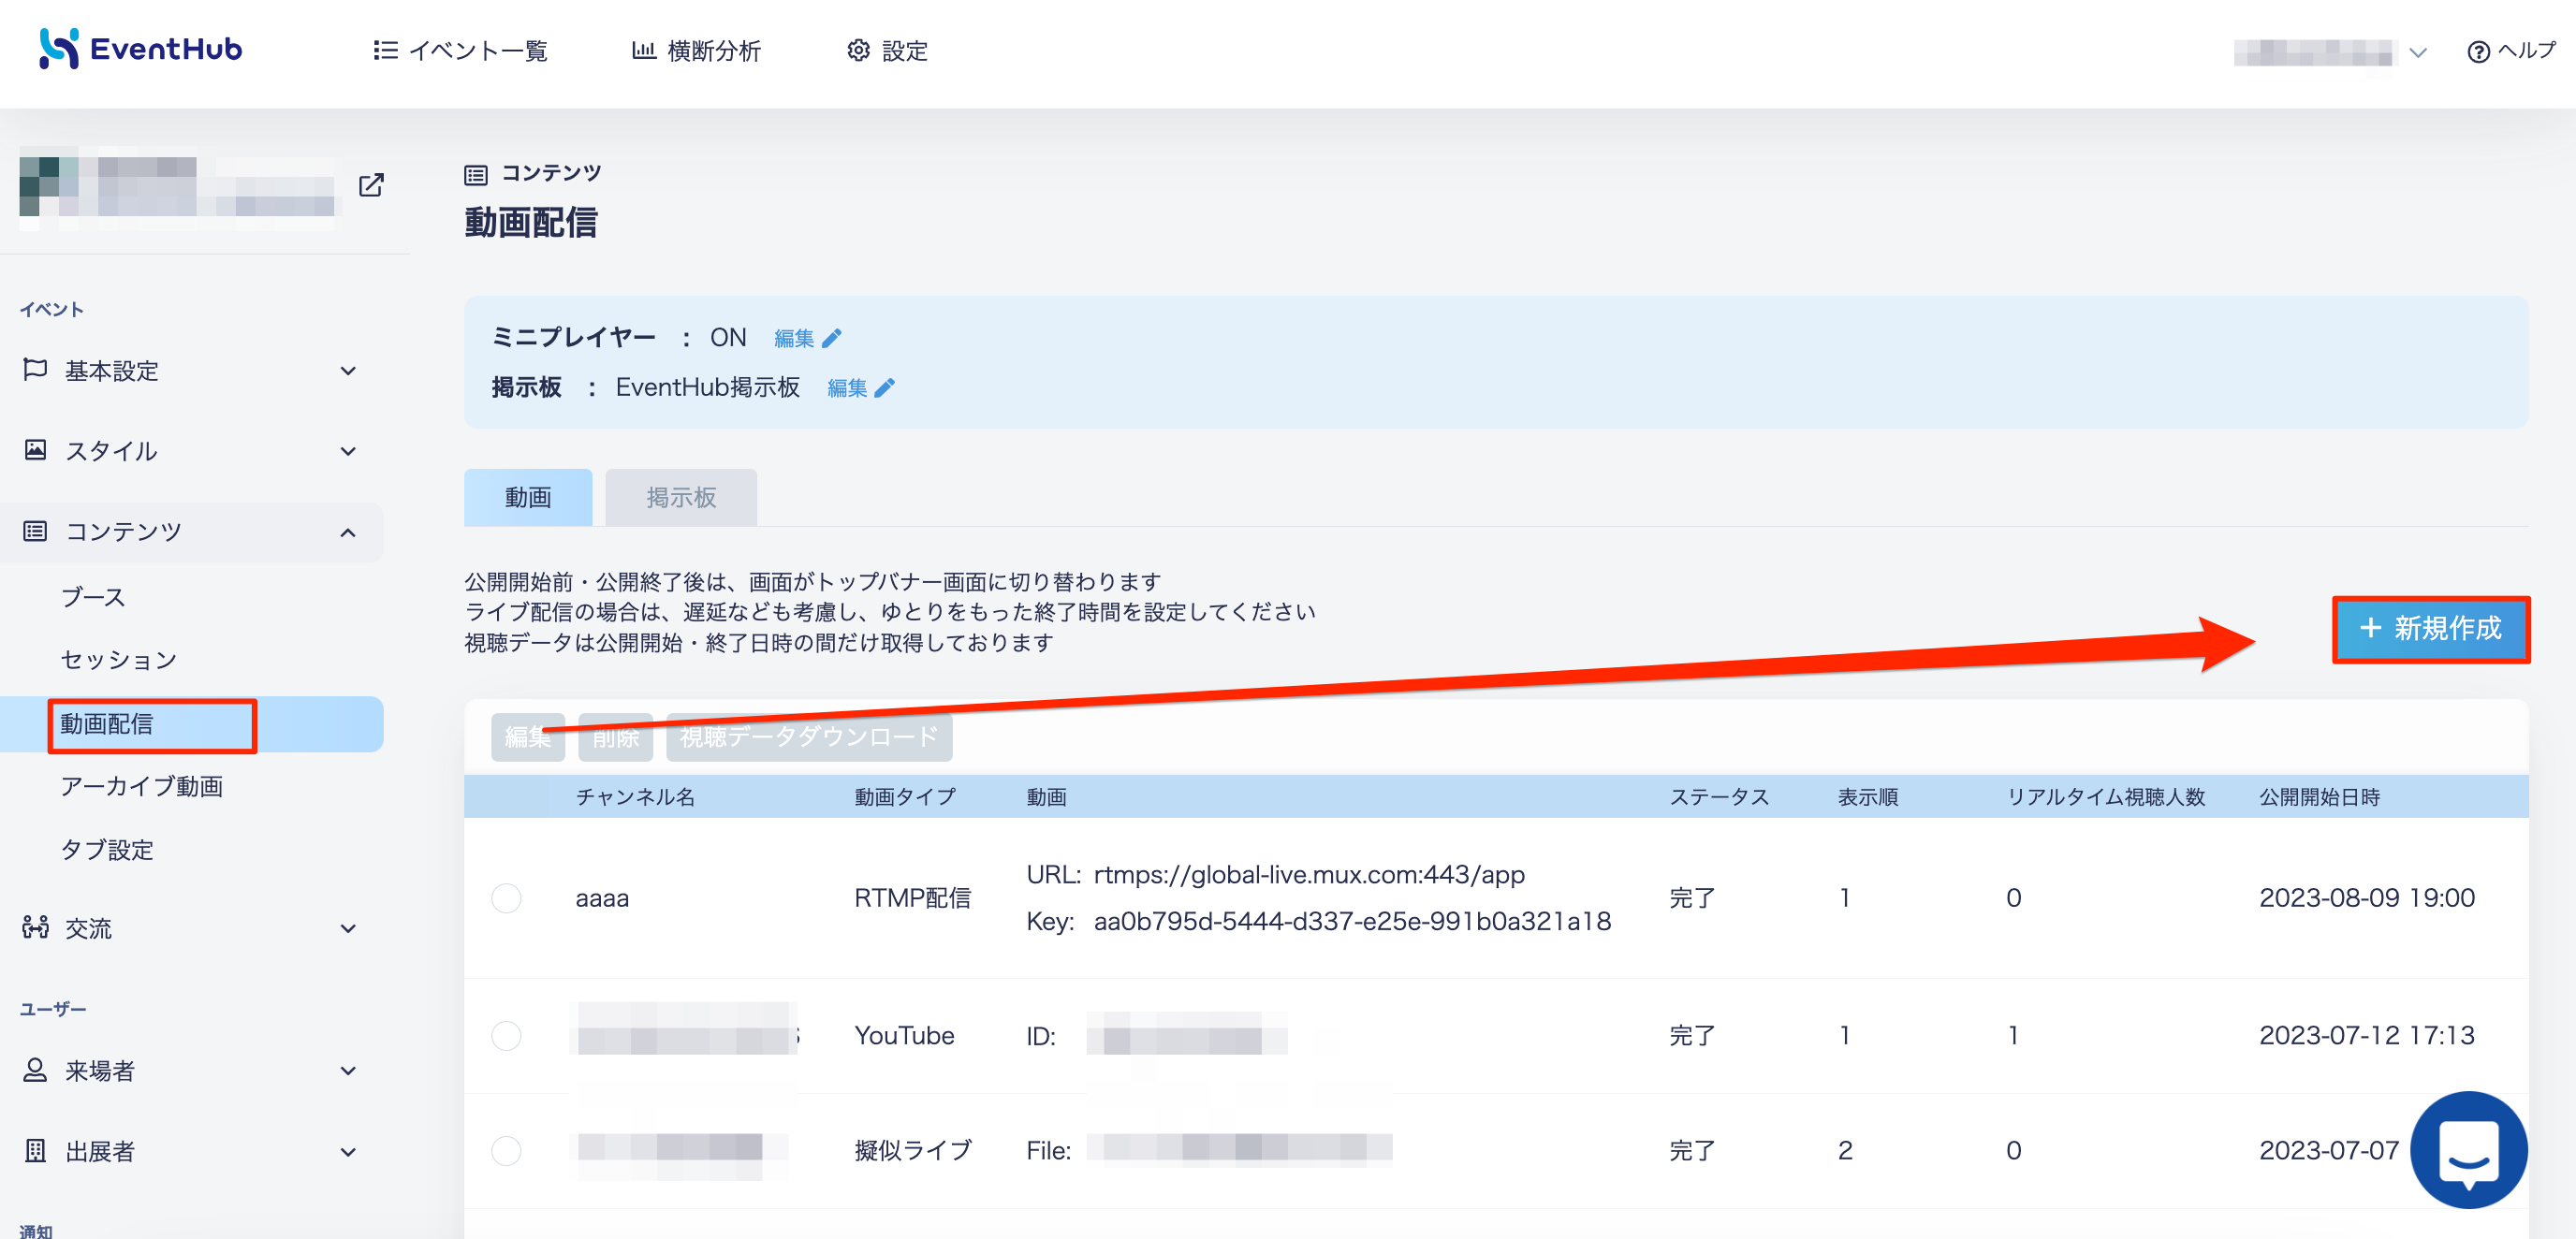
Task: Click the people icon for 交流
Action: click(35, 927)
